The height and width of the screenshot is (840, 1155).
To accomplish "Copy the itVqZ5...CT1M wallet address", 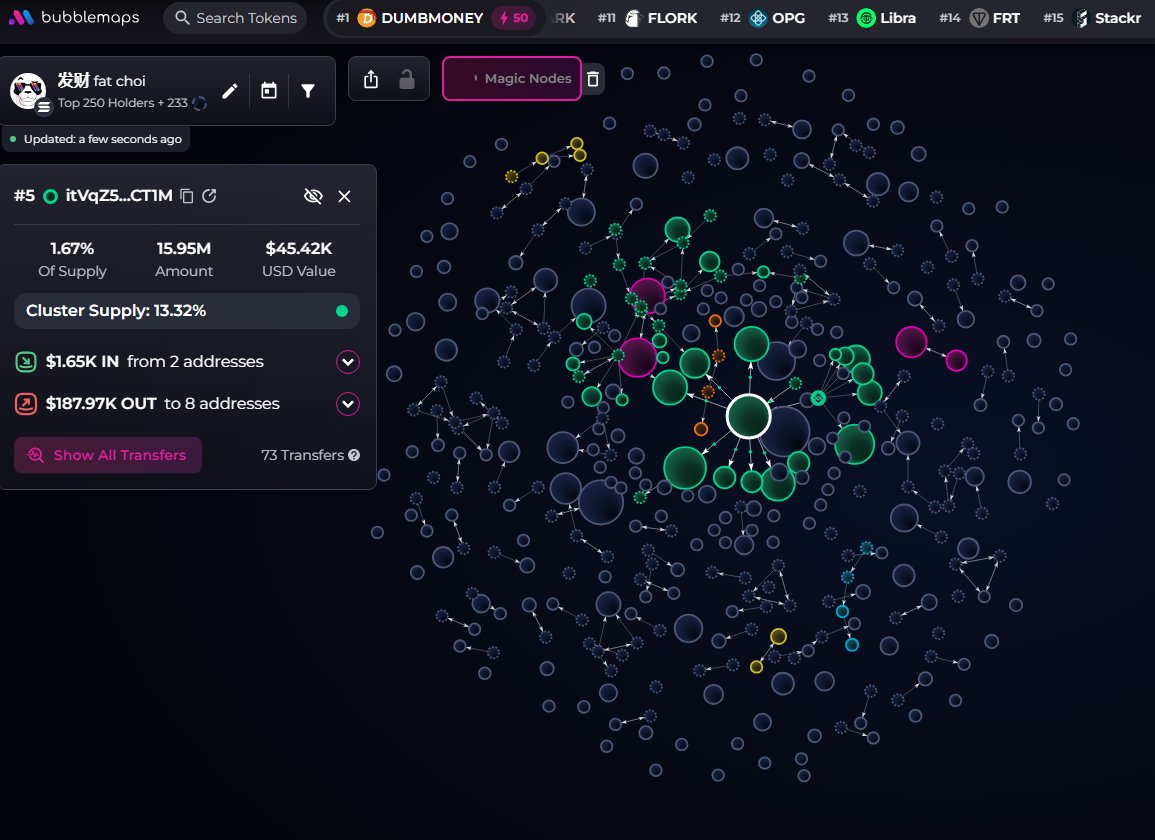I will pos(187,196).
